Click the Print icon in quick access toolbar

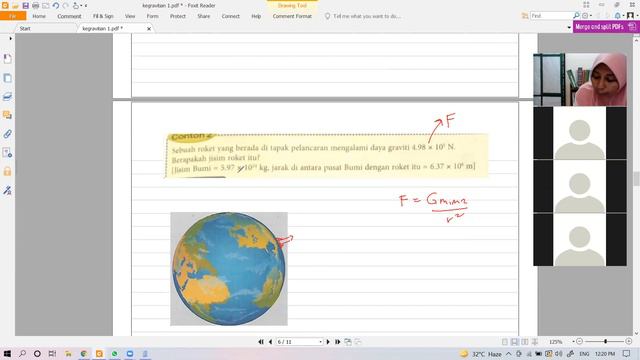36,6
